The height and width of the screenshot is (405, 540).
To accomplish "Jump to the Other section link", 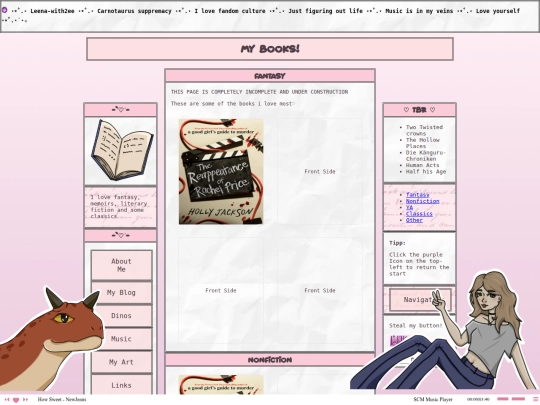I will click(414, 220).
